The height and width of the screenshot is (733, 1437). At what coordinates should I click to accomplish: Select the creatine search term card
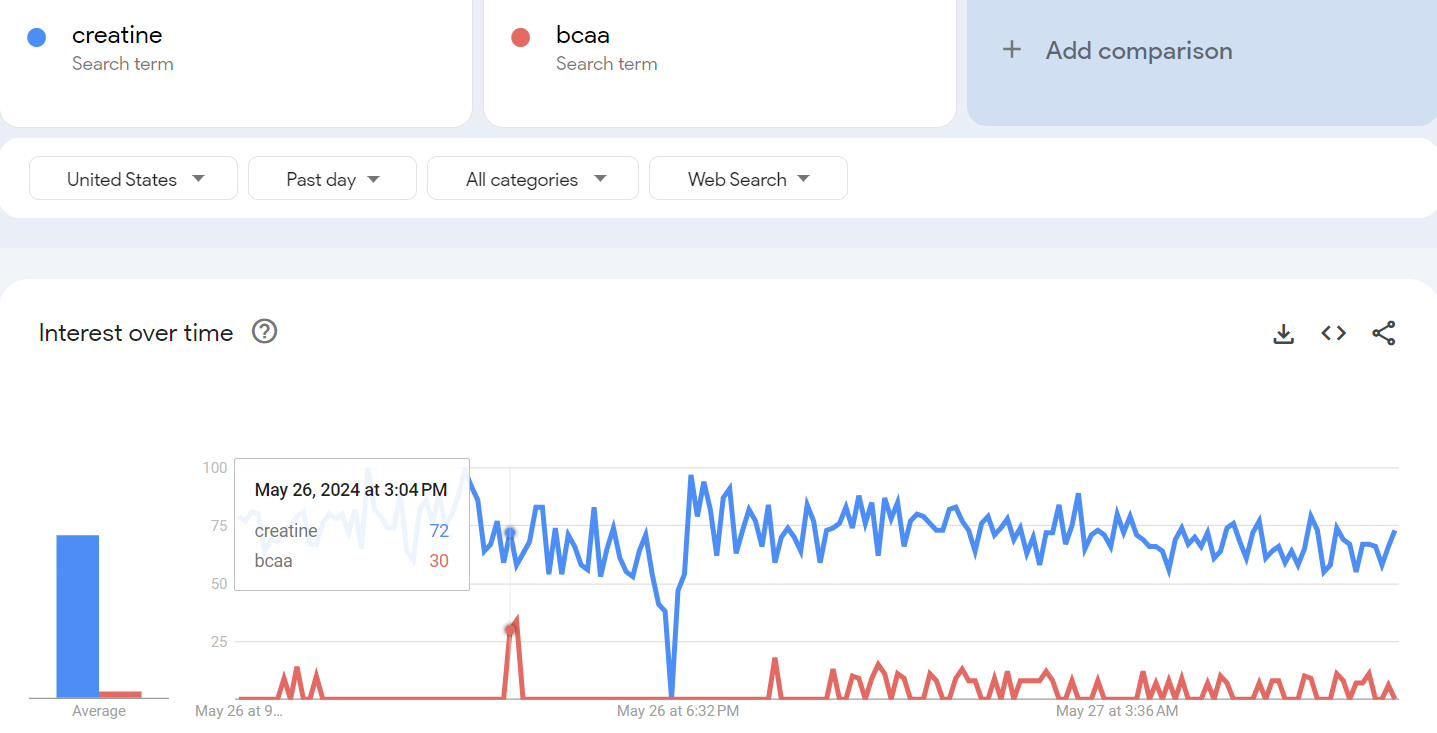236,63
